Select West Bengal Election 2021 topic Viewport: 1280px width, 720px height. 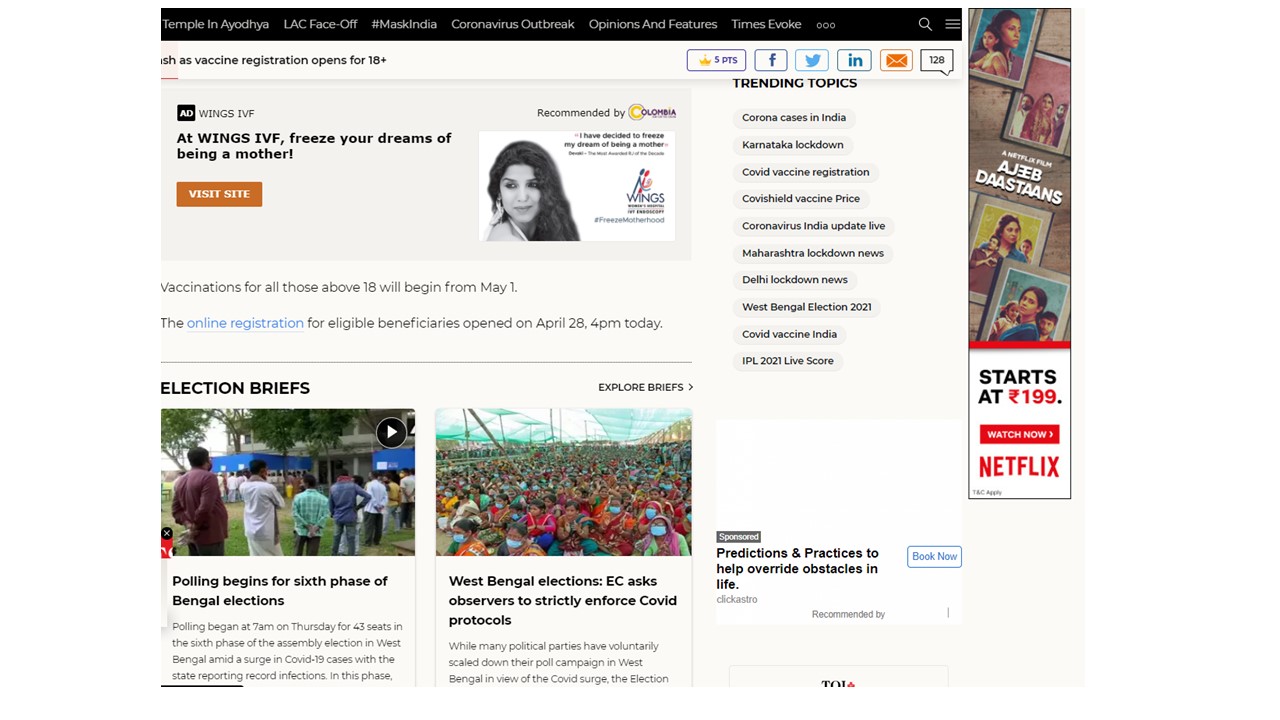(x=807, y=307)
